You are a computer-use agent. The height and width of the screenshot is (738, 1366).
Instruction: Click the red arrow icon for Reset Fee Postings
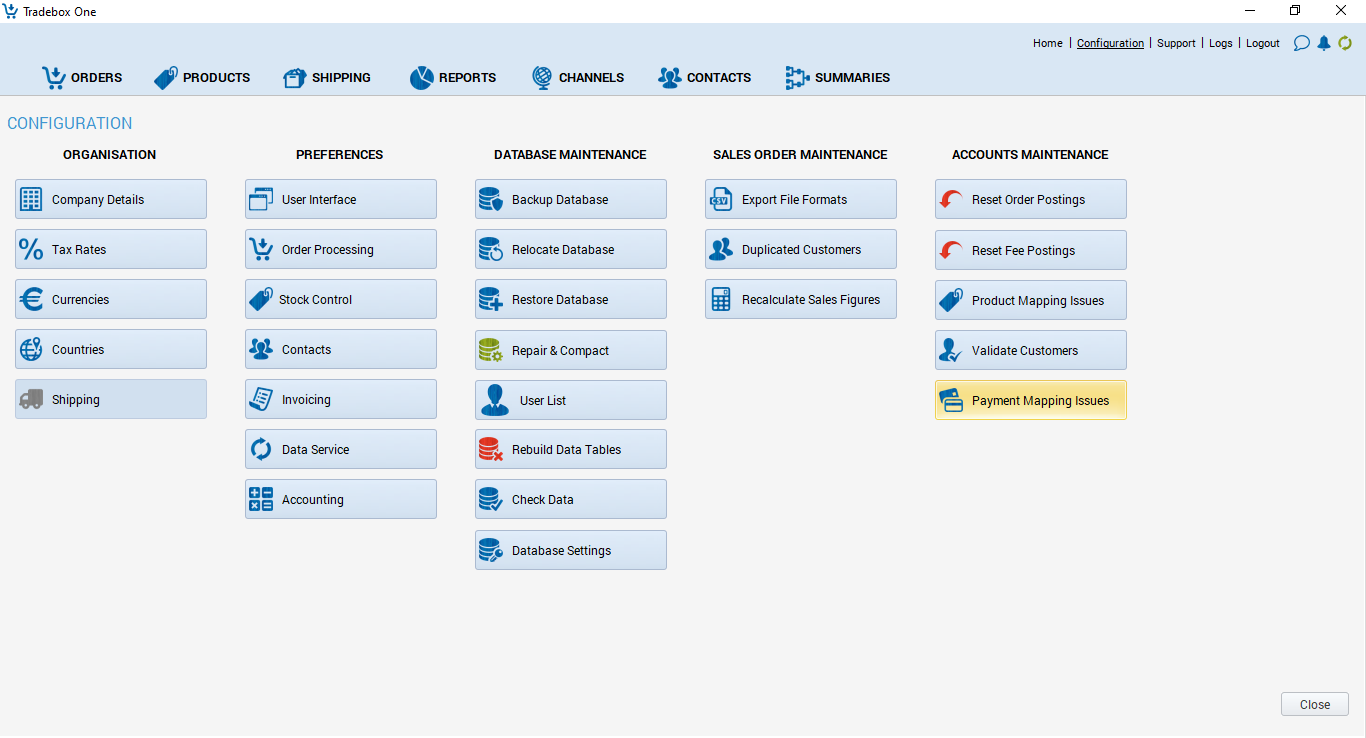pos(951,250)
